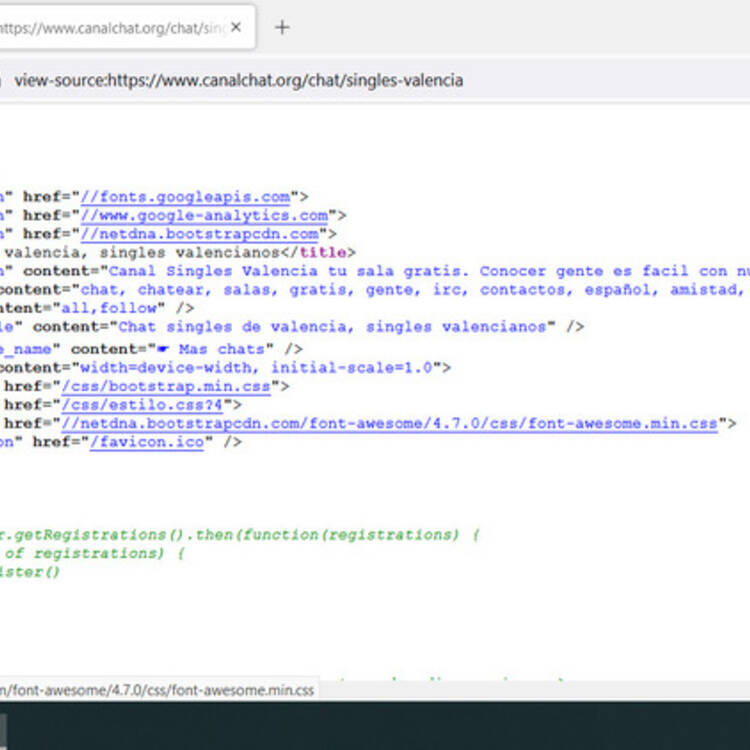Click the "all,follow" content value
The height and width of the screenshot is (750, 750).
point(113,309)
